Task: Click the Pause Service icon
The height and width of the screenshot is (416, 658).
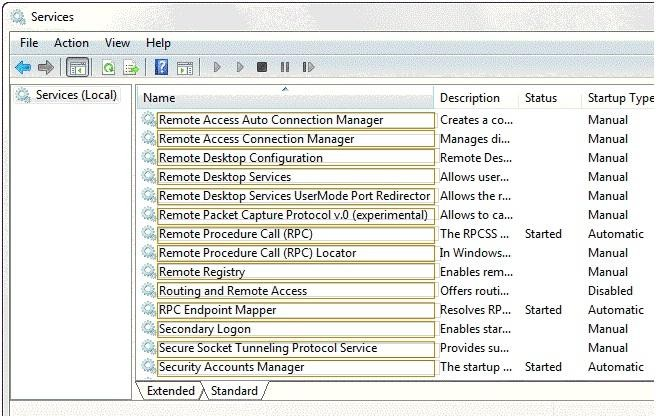Action: click(x=285, y=67)
